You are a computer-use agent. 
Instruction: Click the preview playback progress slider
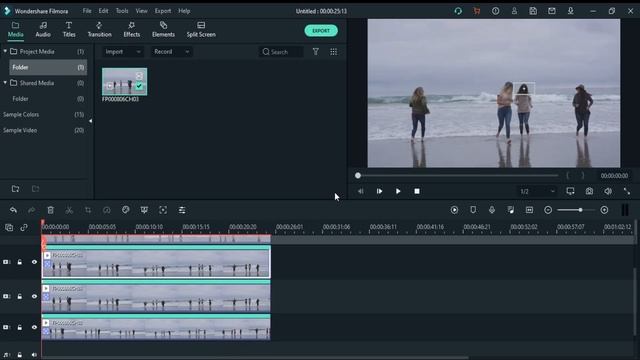coord(458,176)
